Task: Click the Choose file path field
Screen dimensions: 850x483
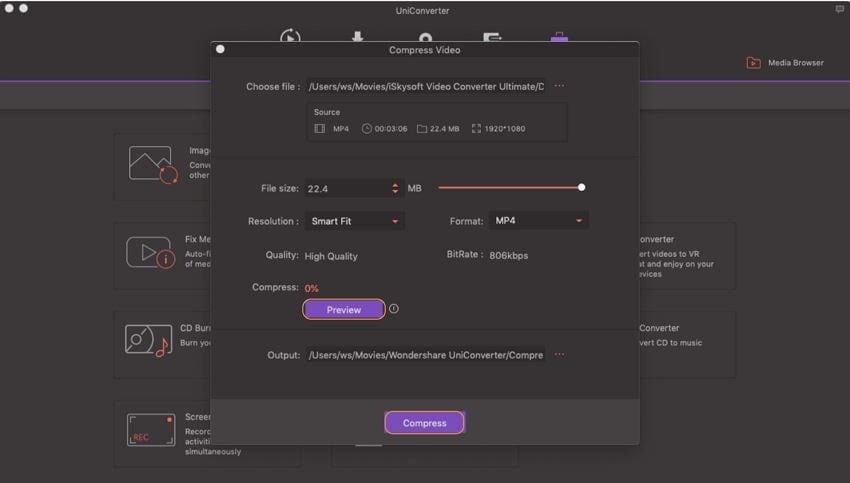Action: pyautogui.click(x=426, y=87)
